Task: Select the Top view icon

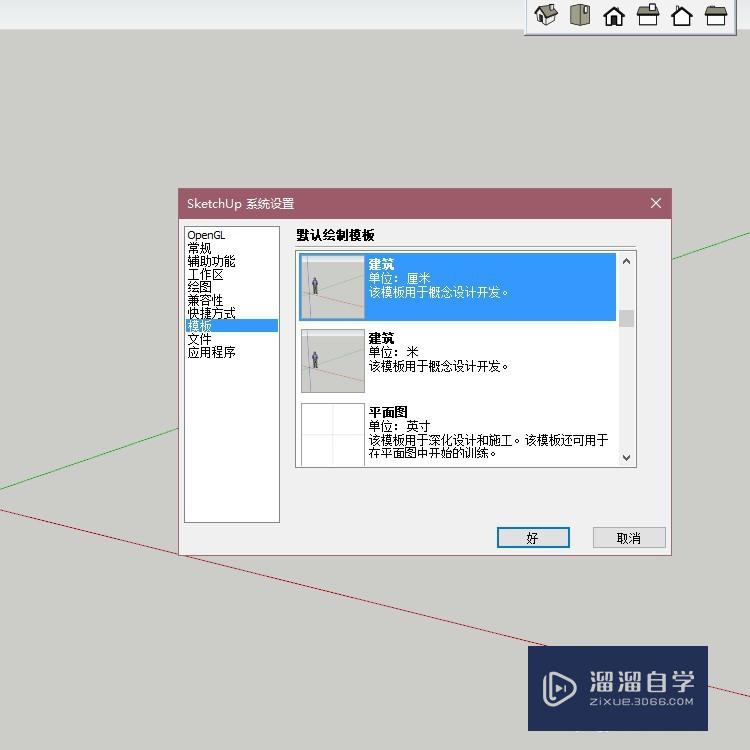Action: (580, 14)
